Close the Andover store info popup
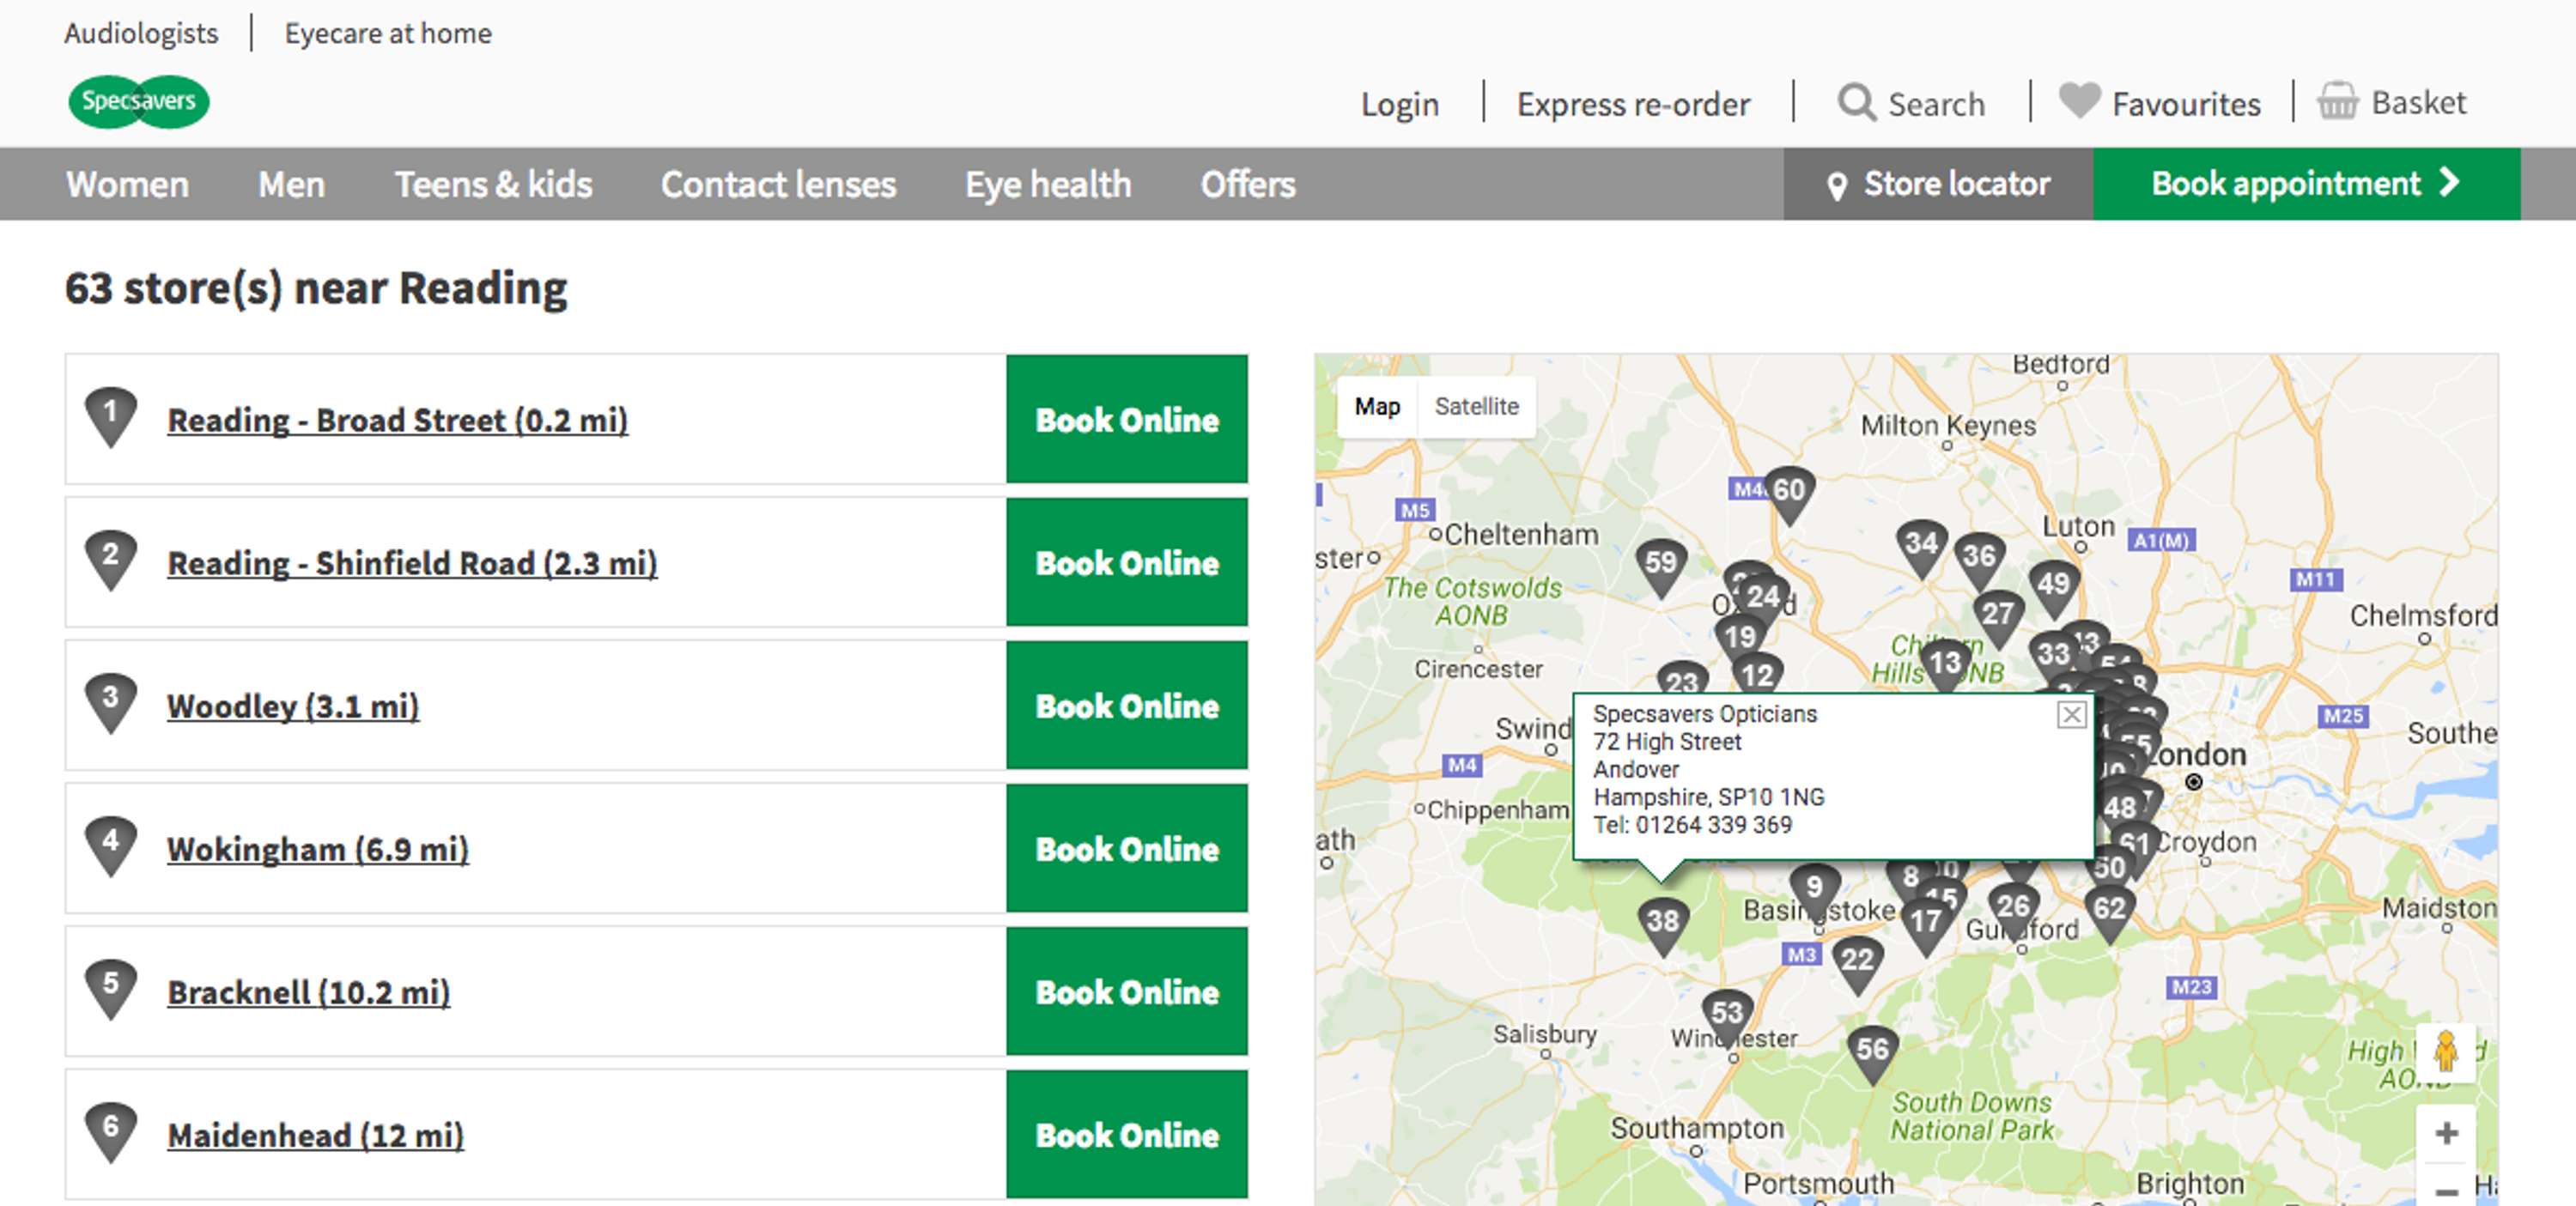 click(x=2071, y=714)
